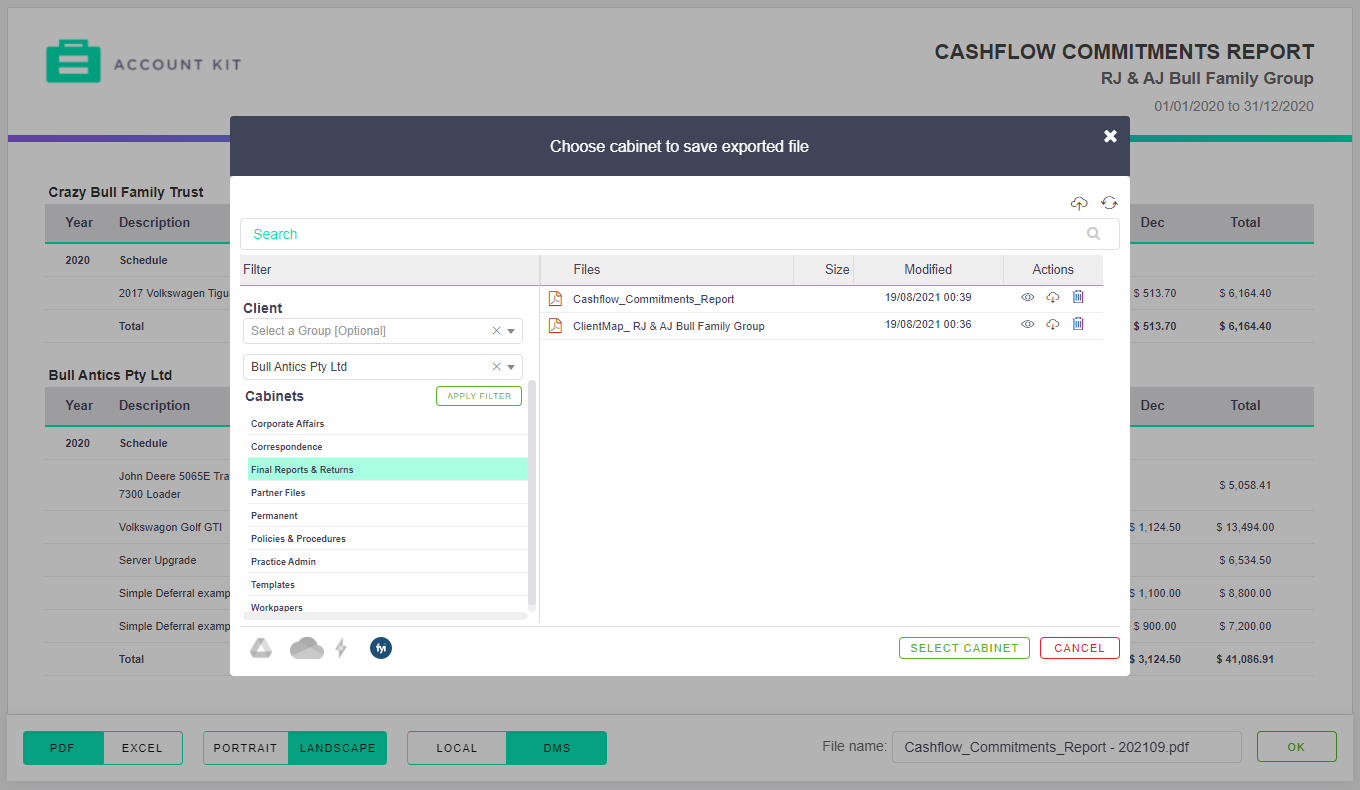
Task: Switch export format to Excel
Action: (142, 748)
